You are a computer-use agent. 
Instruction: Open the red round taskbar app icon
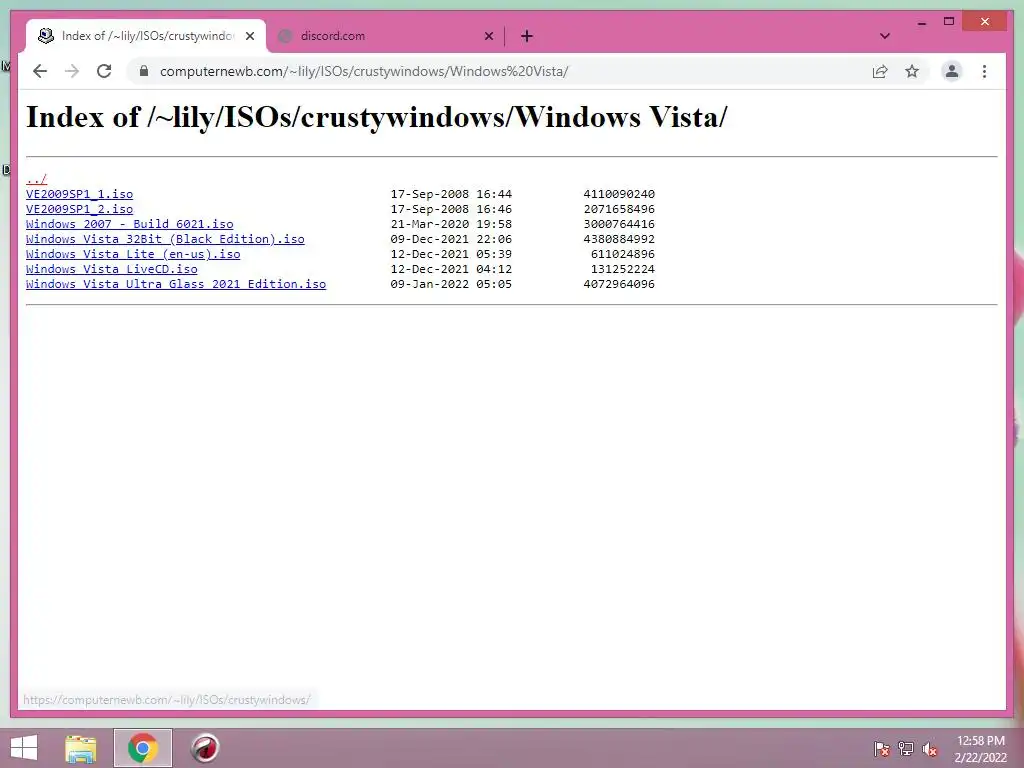205,748
